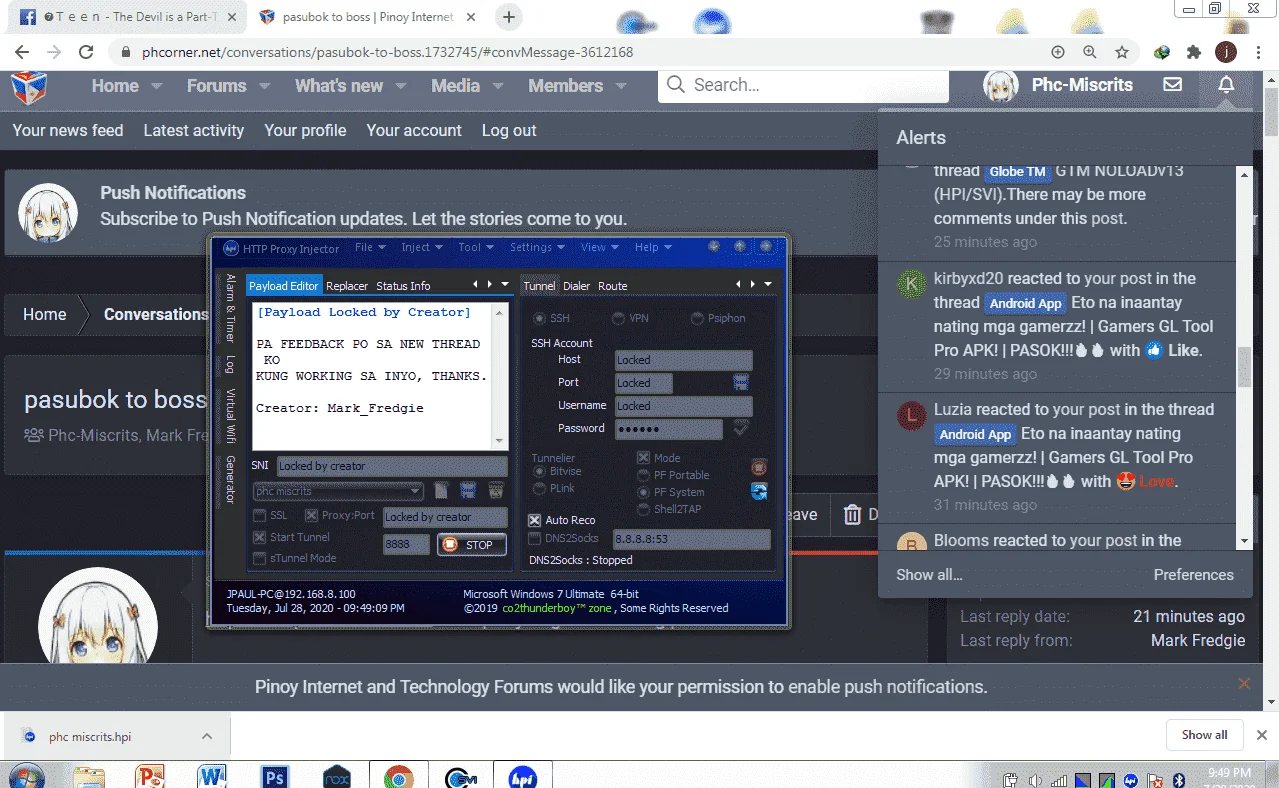Viewport: 1279px width, 788px height.
Task: Click the blue refresh icon beside PF System
Action: 759,490
